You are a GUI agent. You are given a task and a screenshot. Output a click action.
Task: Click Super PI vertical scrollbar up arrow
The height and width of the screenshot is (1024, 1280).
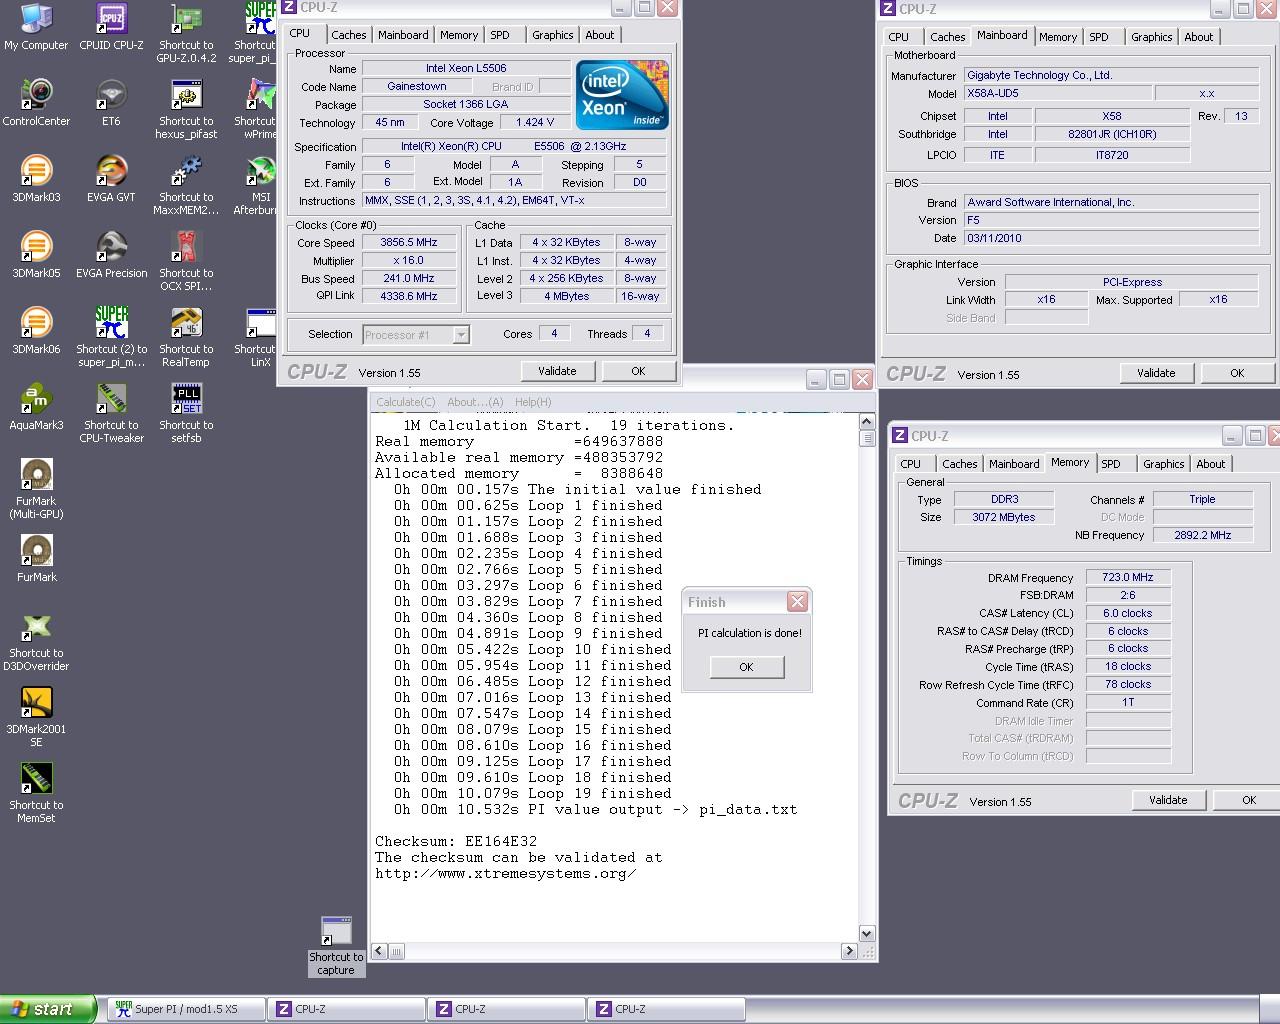click(867, 422)
